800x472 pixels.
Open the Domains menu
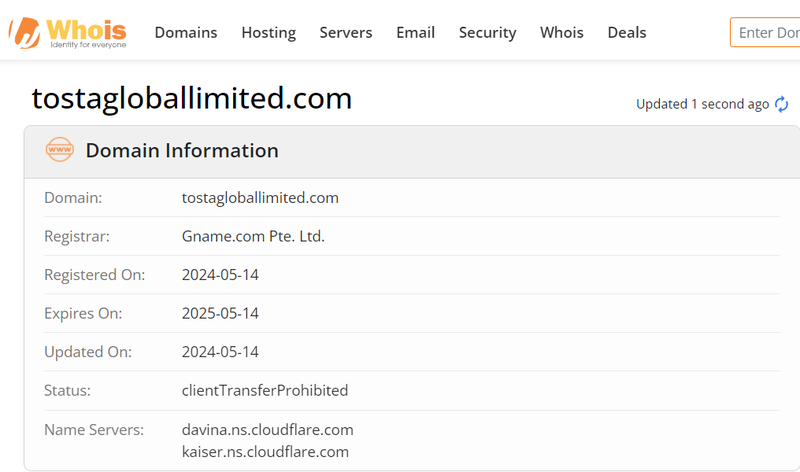(x=186, y=32)
